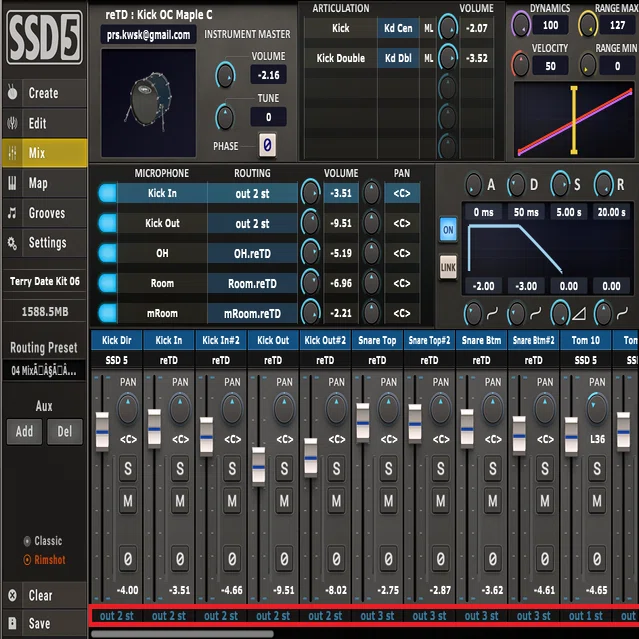This screenshot has width=639, height=639.
Task: Toggle the OH microphone on/off
Action: [108, 253]
